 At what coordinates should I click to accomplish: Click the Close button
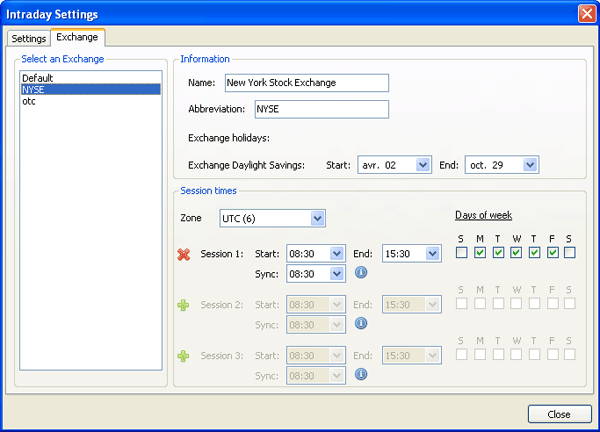pos(559,414)
